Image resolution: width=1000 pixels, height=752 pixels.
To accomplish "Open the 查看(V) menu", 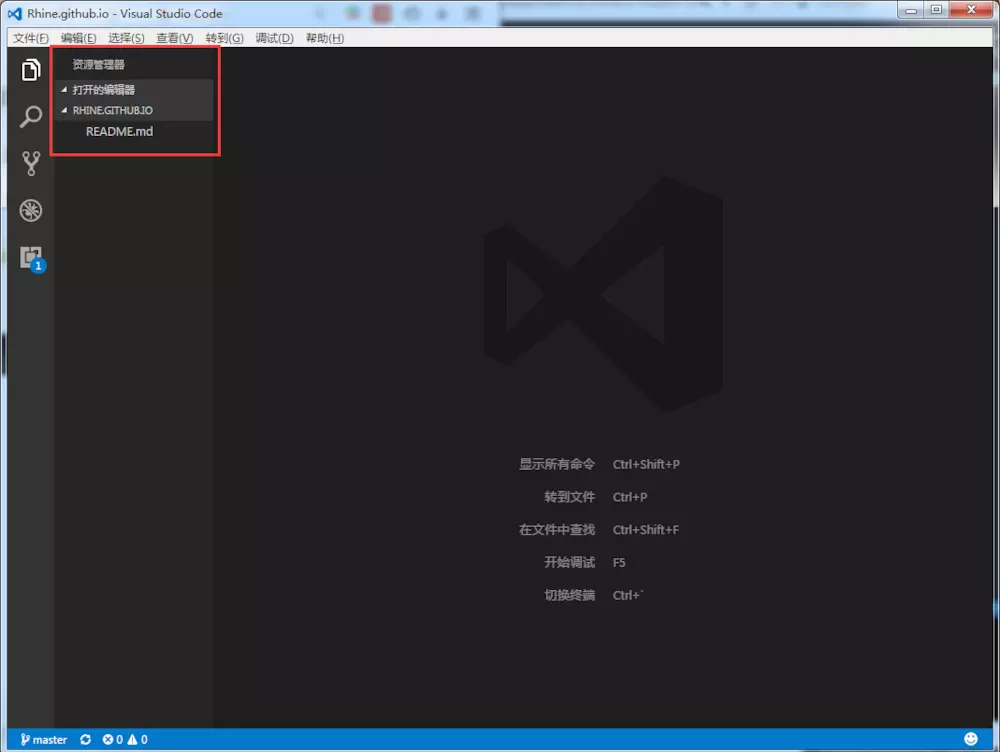I will (175, 38).
